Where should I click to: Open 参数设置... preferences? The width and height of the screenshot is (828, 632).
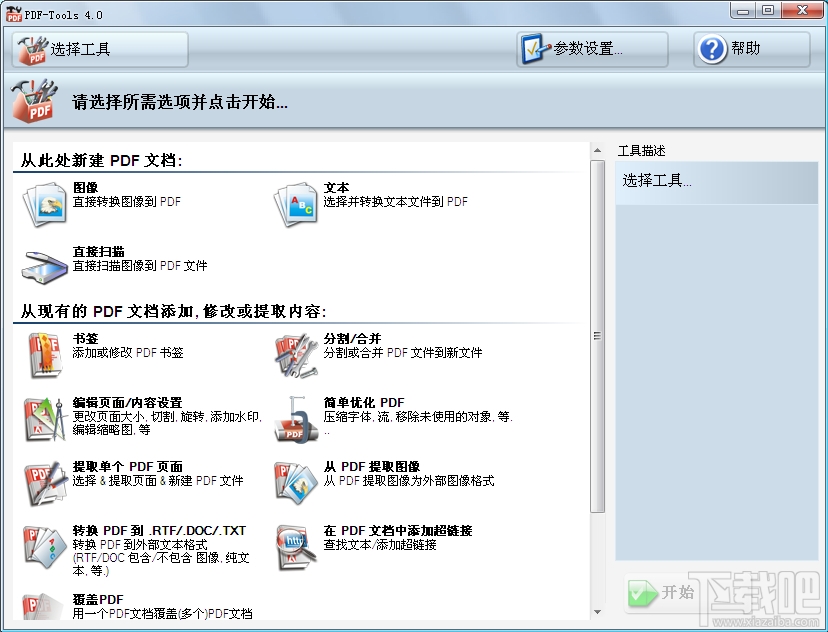[x=592, y=49]
